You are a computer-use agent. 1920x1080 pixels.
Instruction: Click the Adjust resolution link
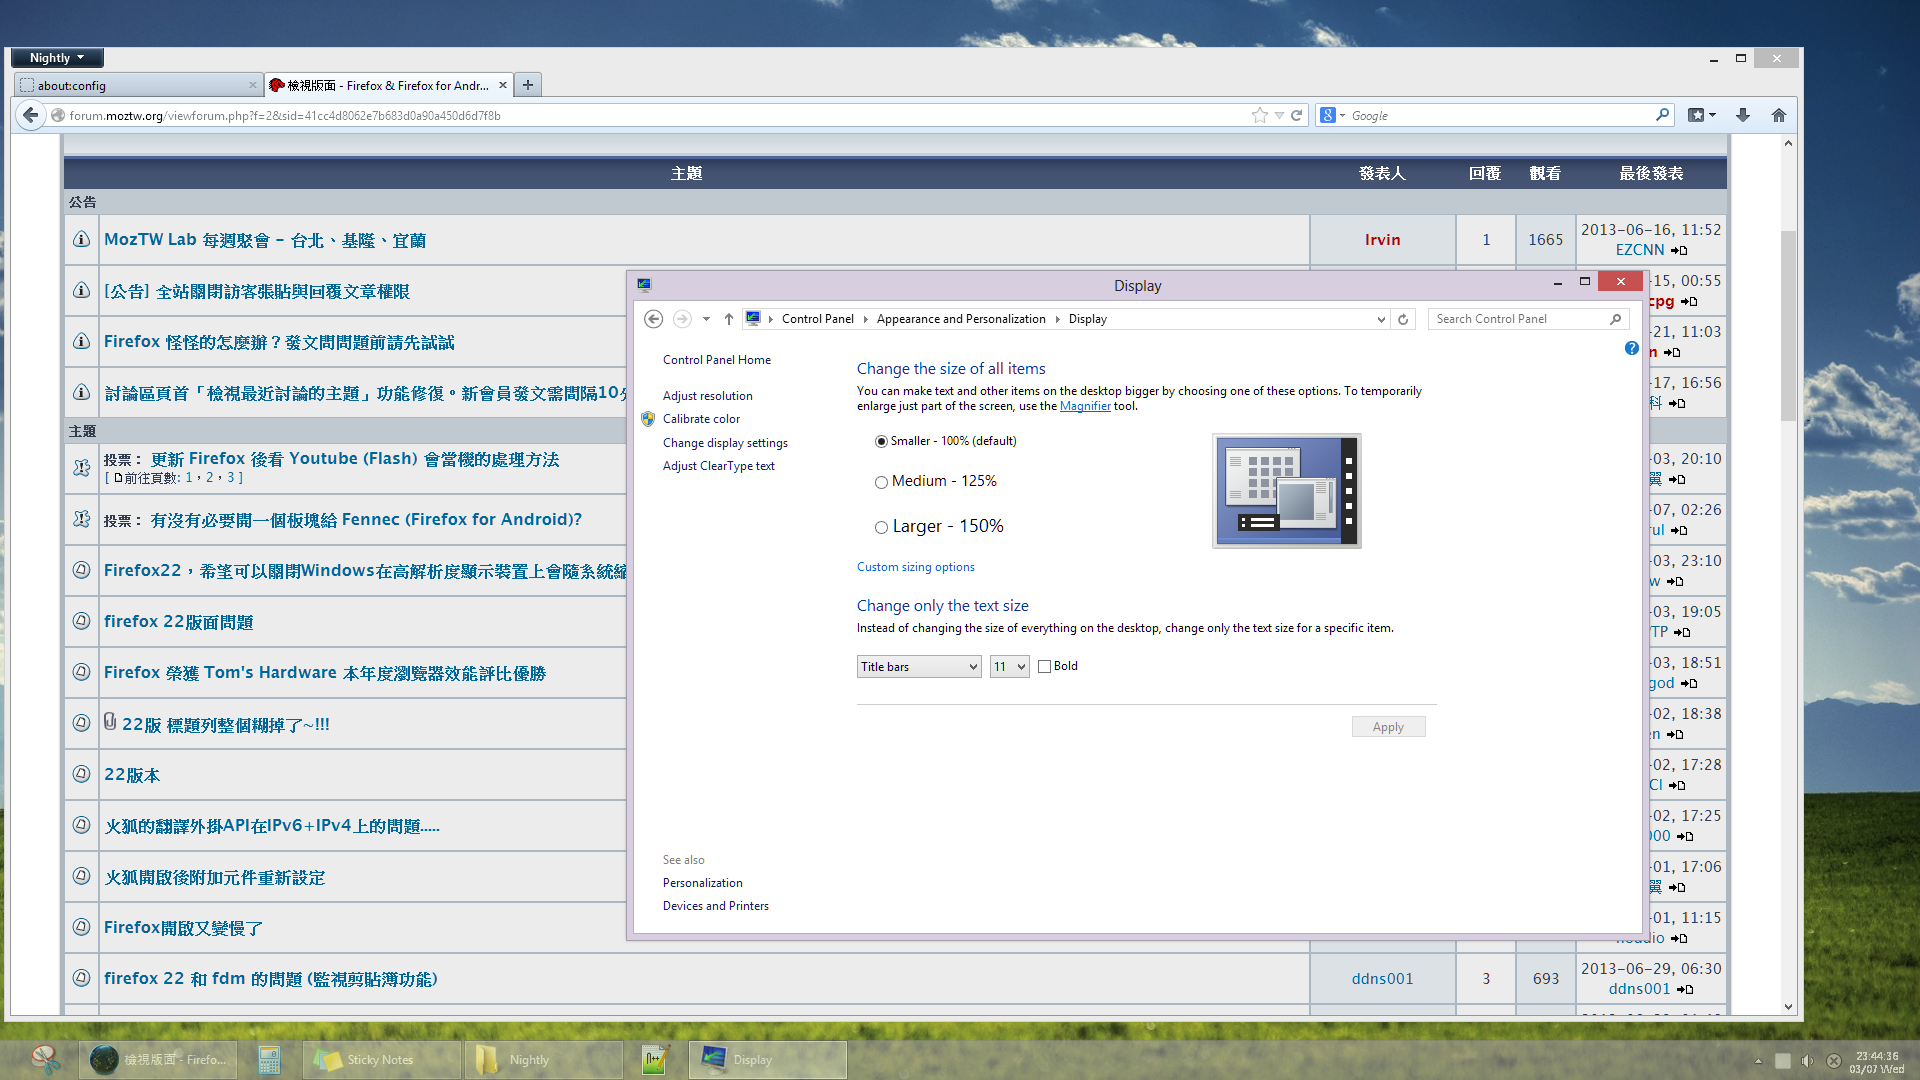coord(707,396)
